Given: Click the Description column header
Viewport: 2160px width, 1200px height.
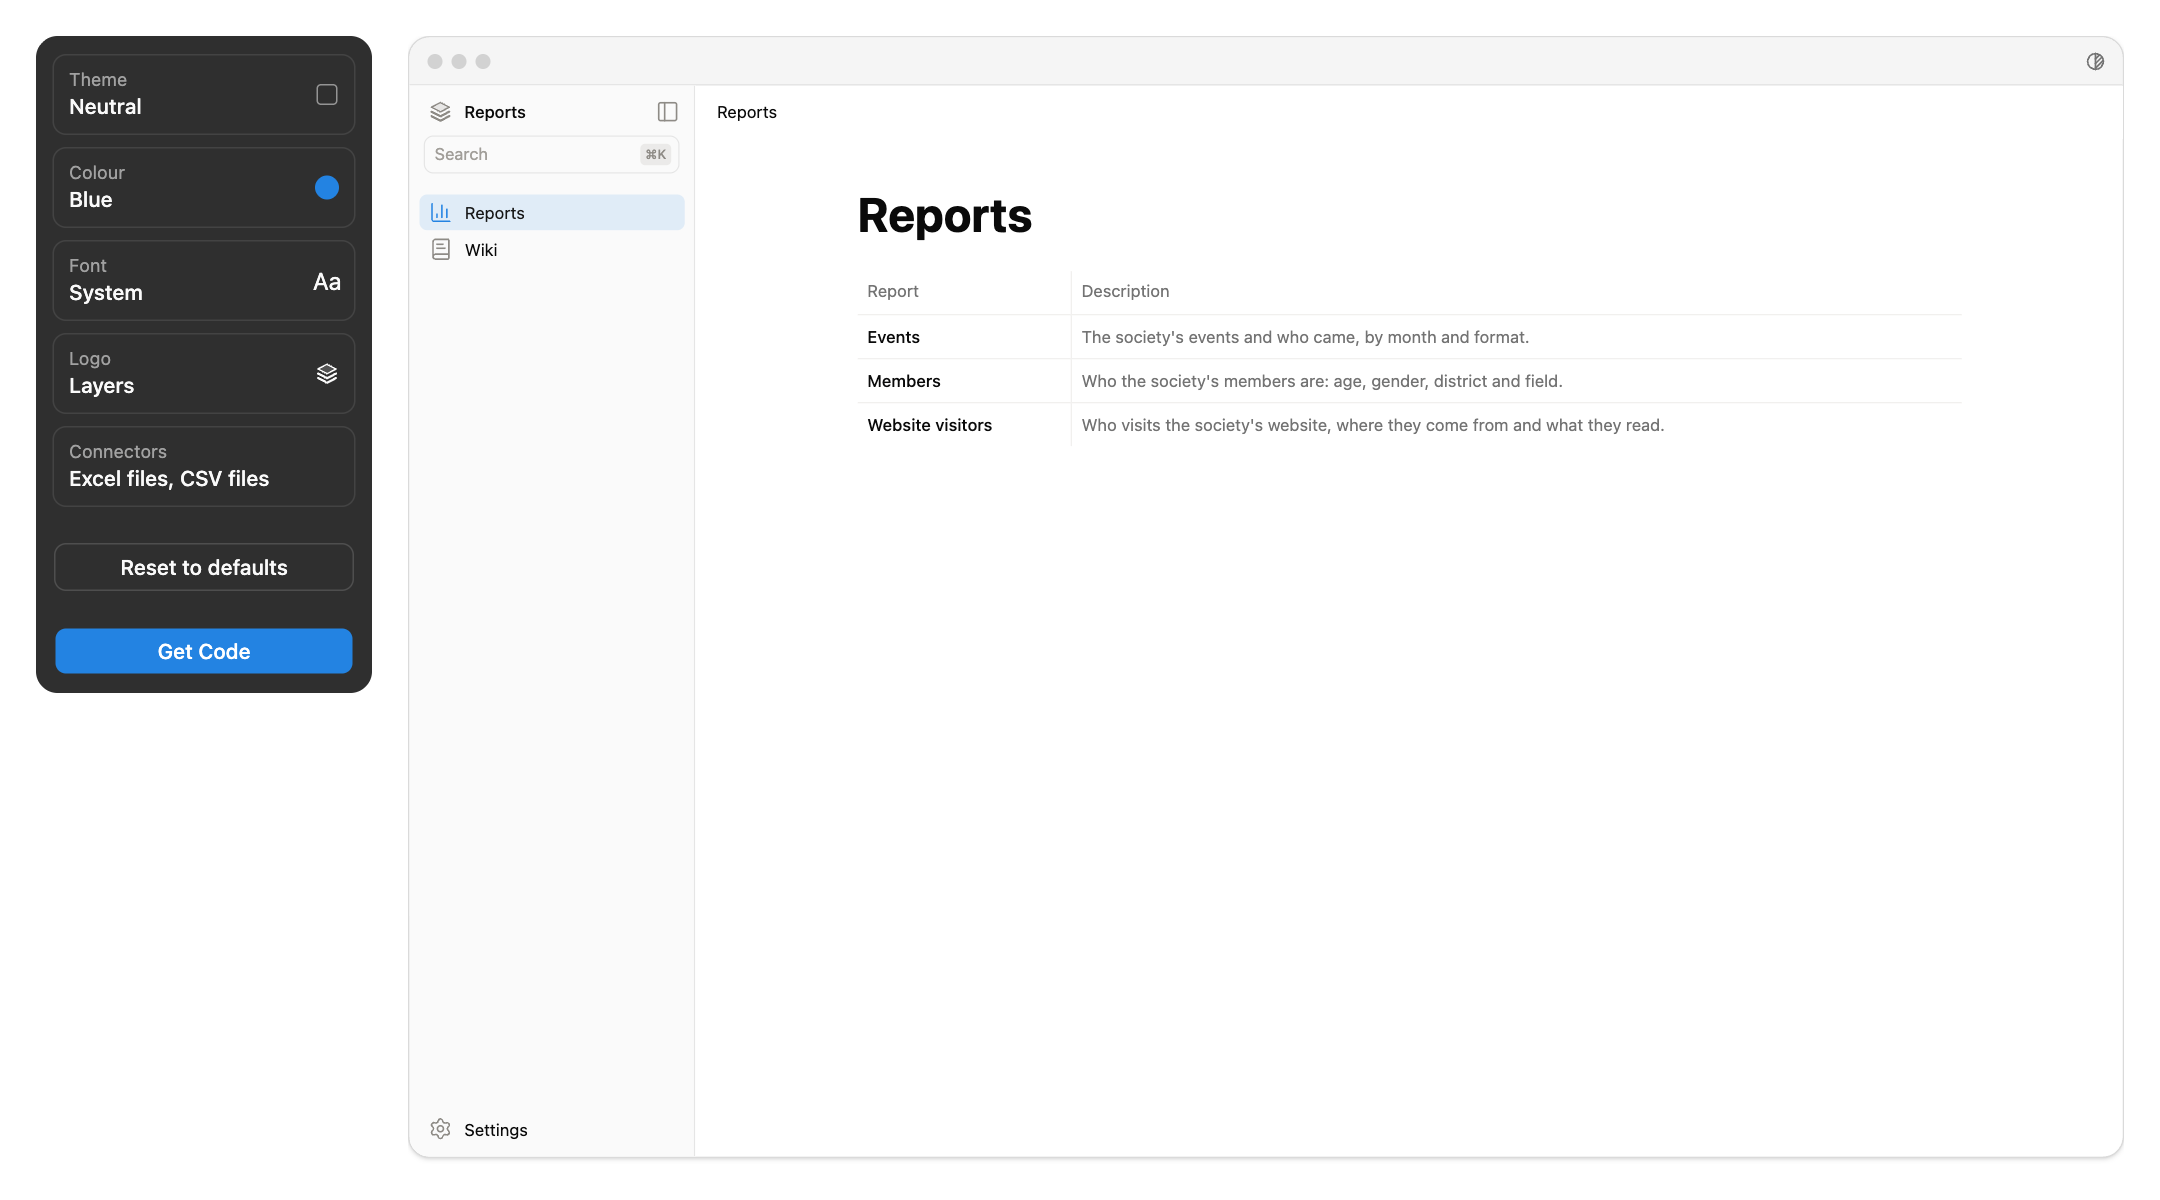Looking at the screenshot, I should tap(1125, 291).
